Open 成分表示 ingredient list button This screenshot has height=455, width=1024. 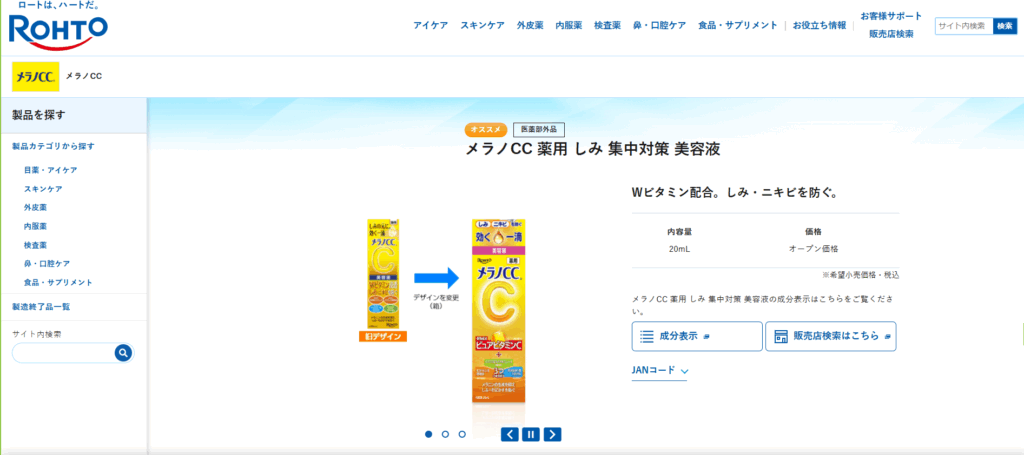(697, 336)
